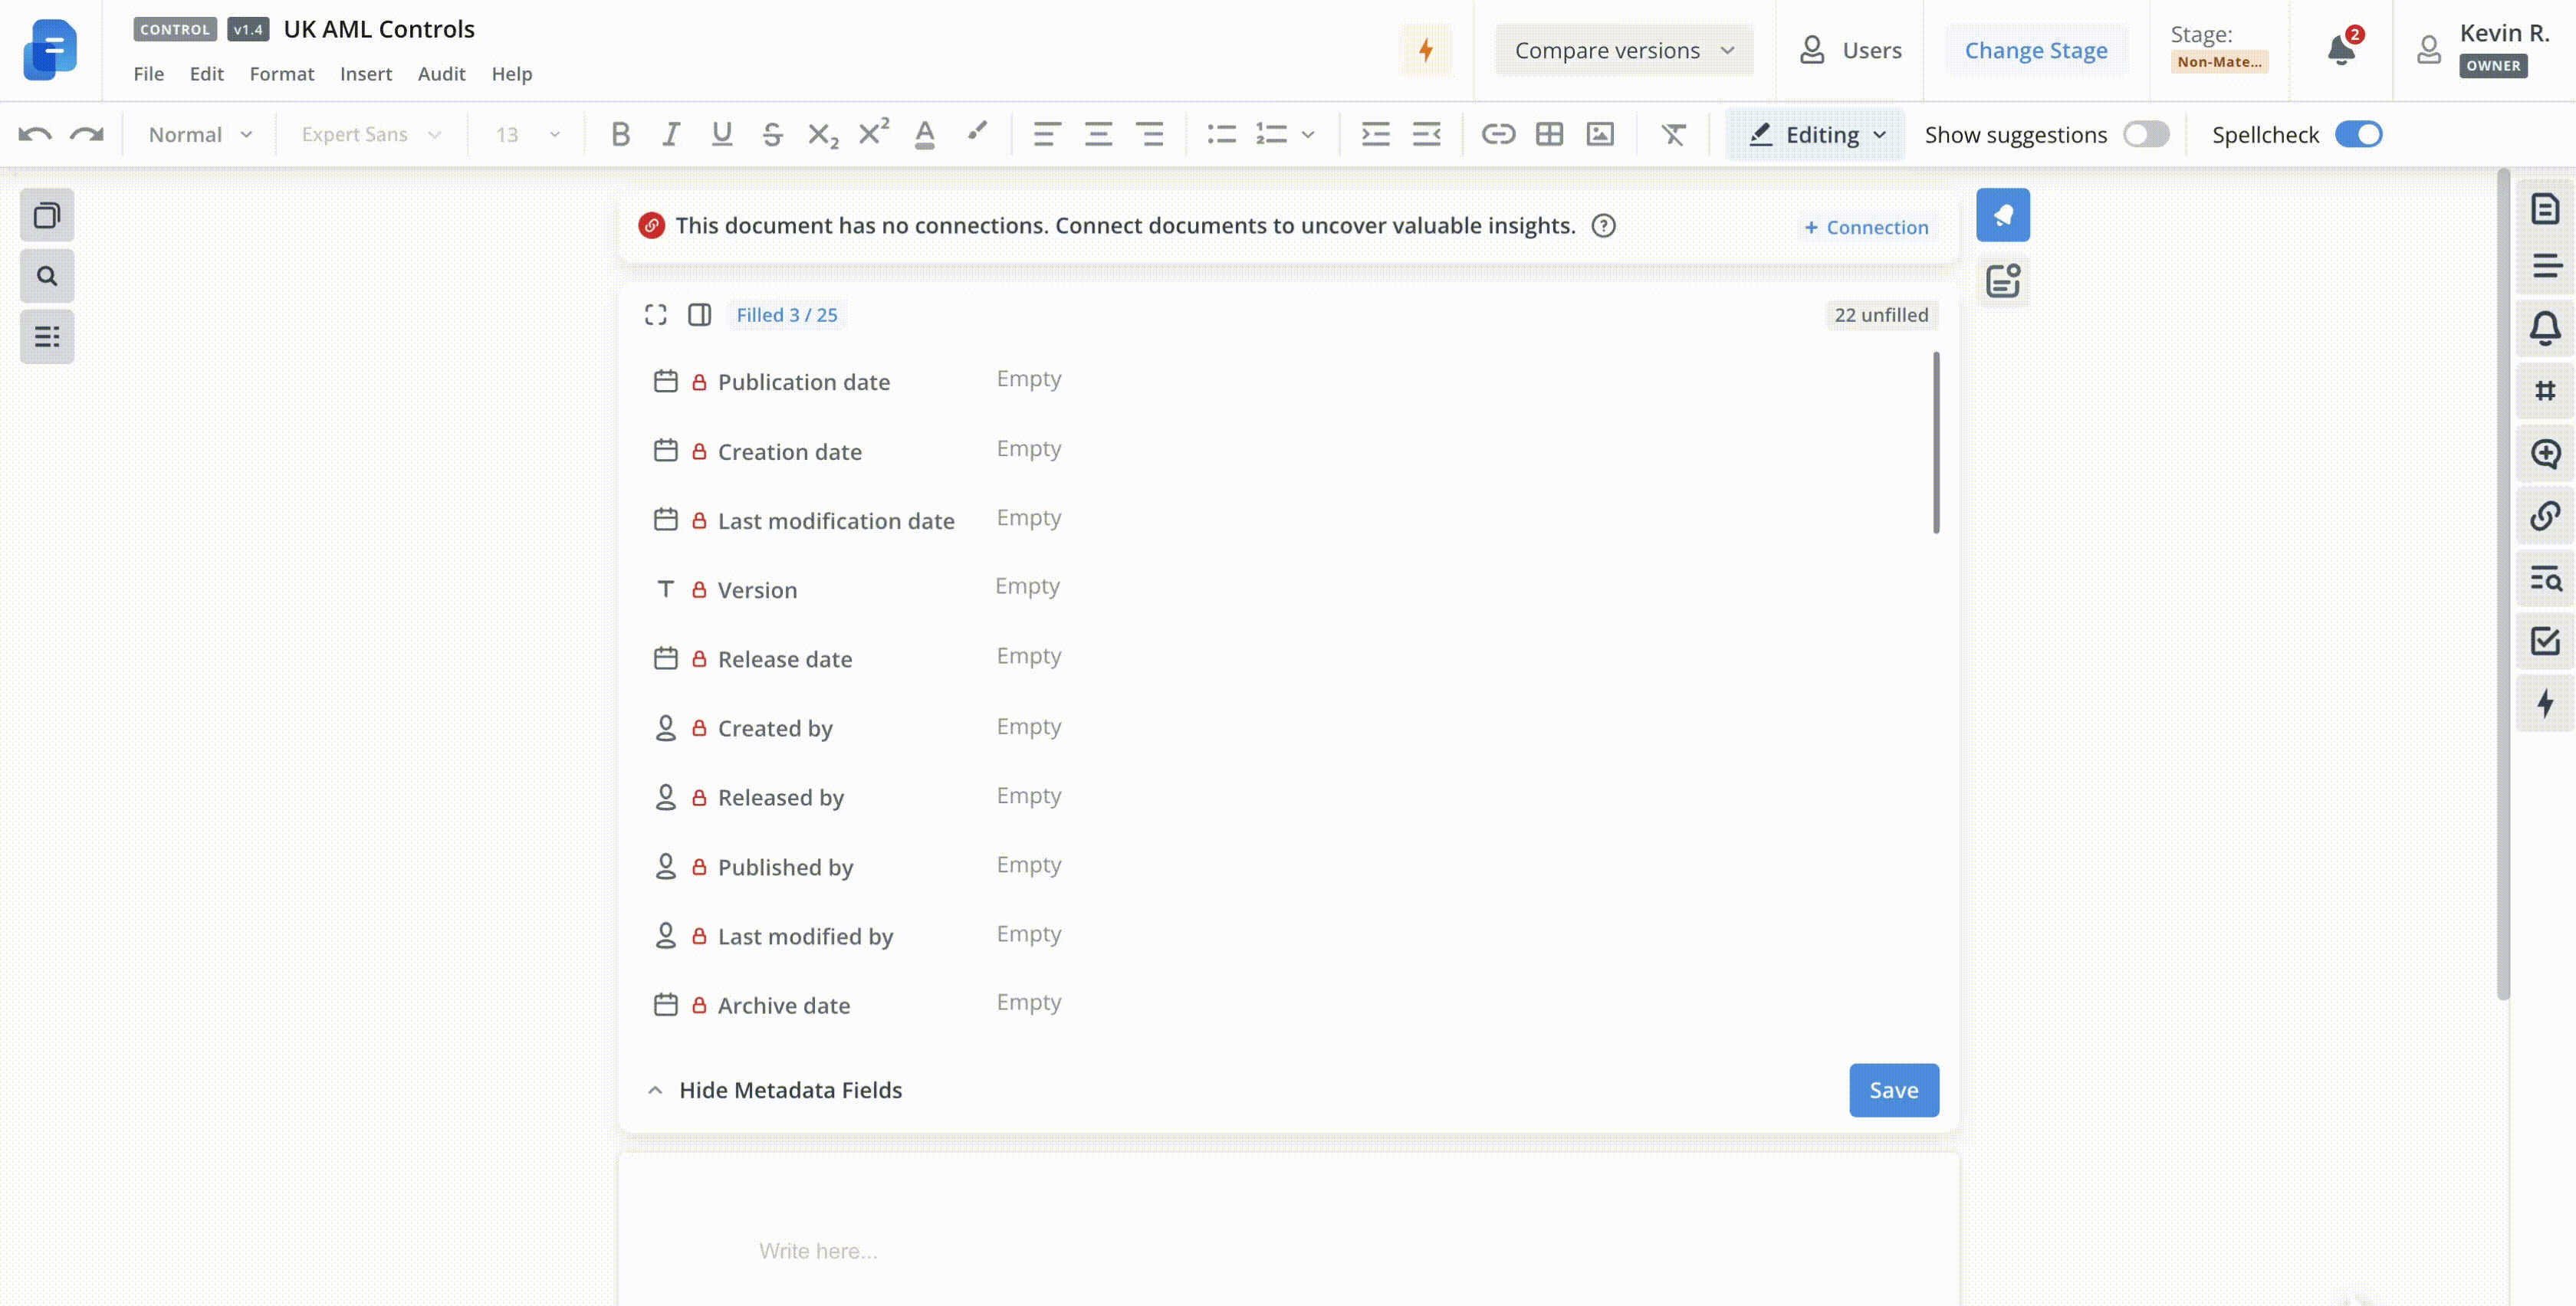Screen dimensions: 2576x1306
Task: Open the notifications bell with red badge
Action: click(x=2341, y=50)
